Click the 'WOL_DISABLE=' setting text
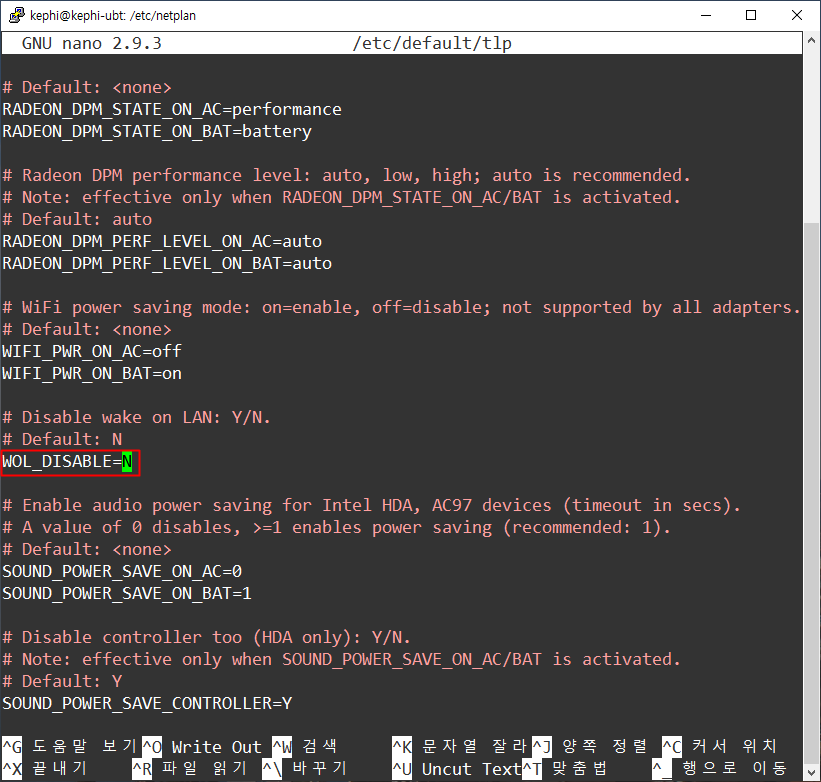Screen dimensions: 821x782 click(62, 461)
